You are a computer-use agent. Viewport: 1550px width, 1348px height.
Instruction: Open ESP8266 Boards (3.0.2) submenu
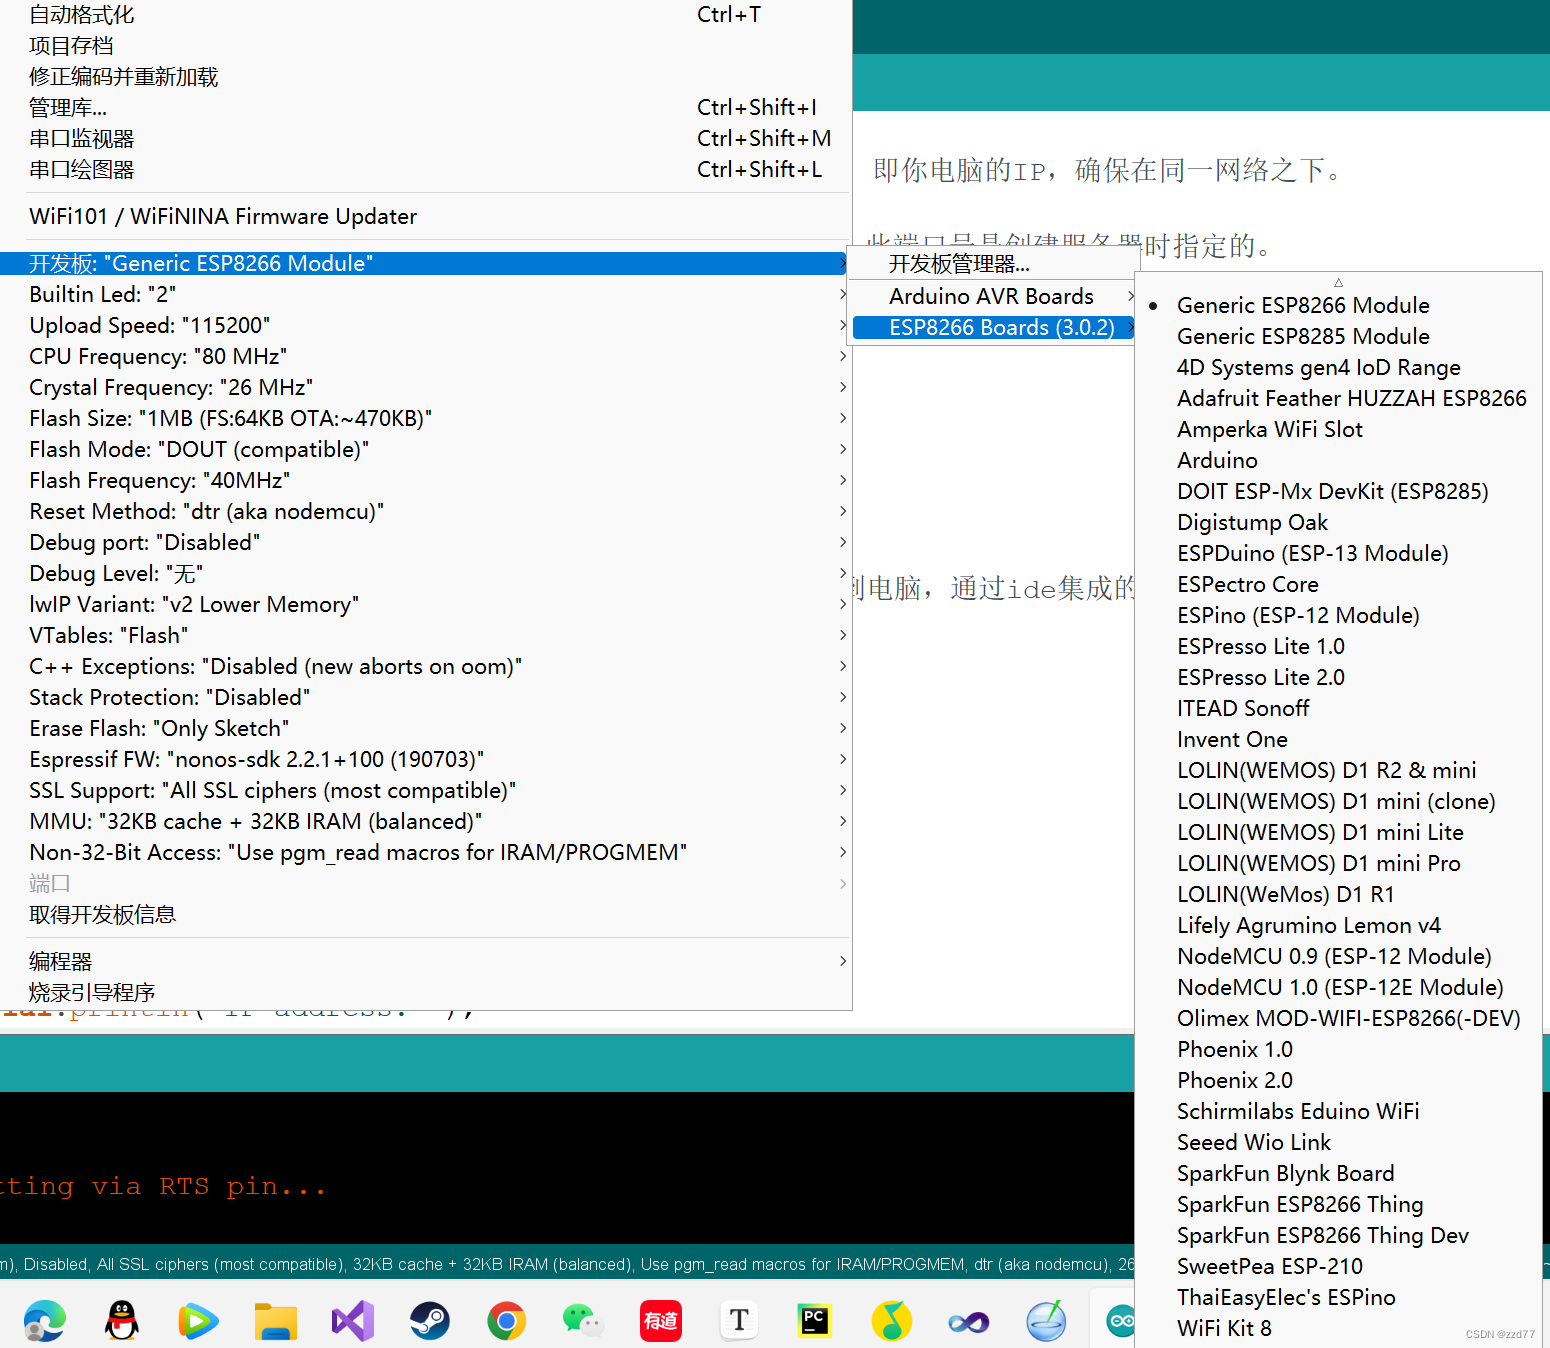[992, 327]
